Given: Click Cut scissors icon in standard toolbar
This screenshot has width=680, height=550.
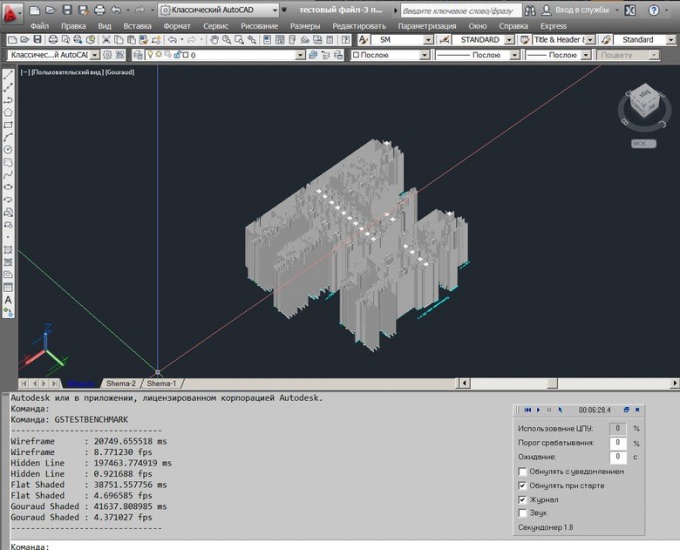Looking at the screenshot, I should pyautogui.click(x=106, y=40).
